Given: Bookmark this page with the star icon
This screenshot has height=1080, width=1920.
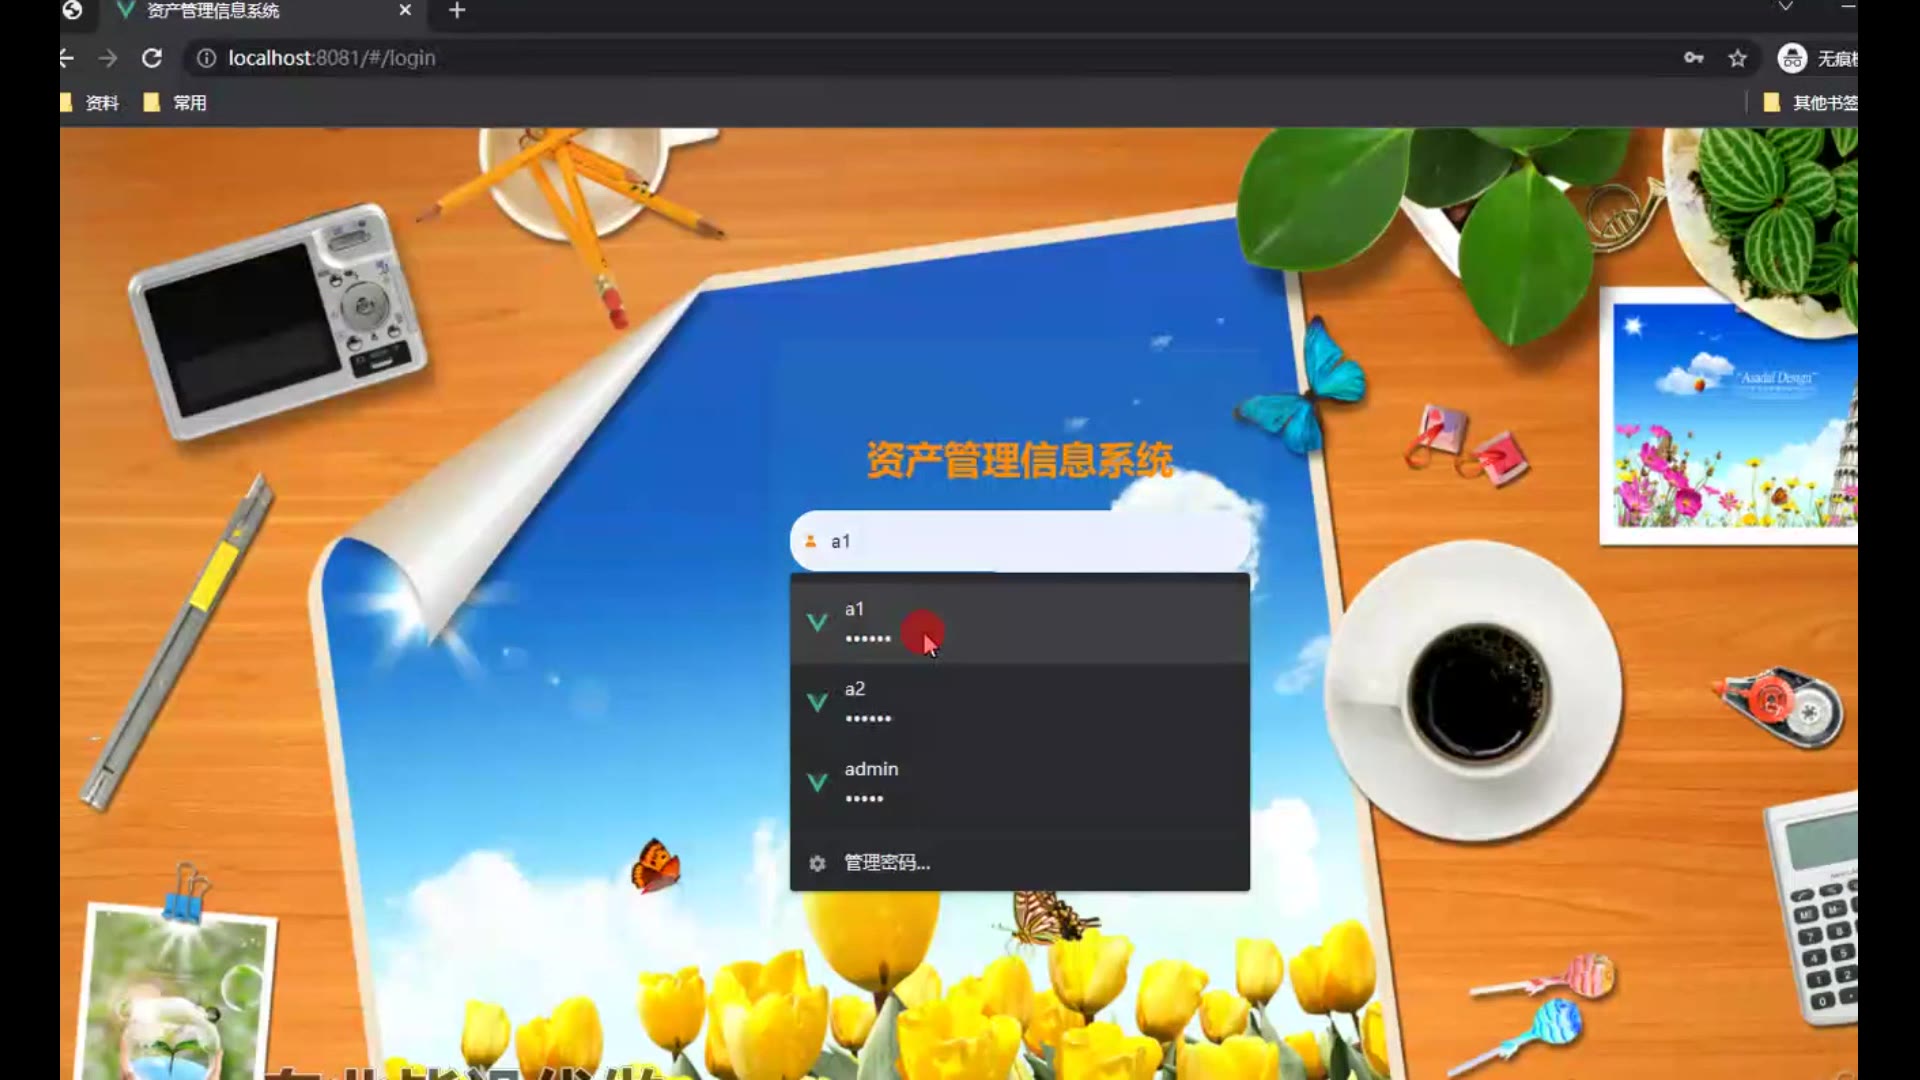Looking at the screenshot, I should (1738, 58).
